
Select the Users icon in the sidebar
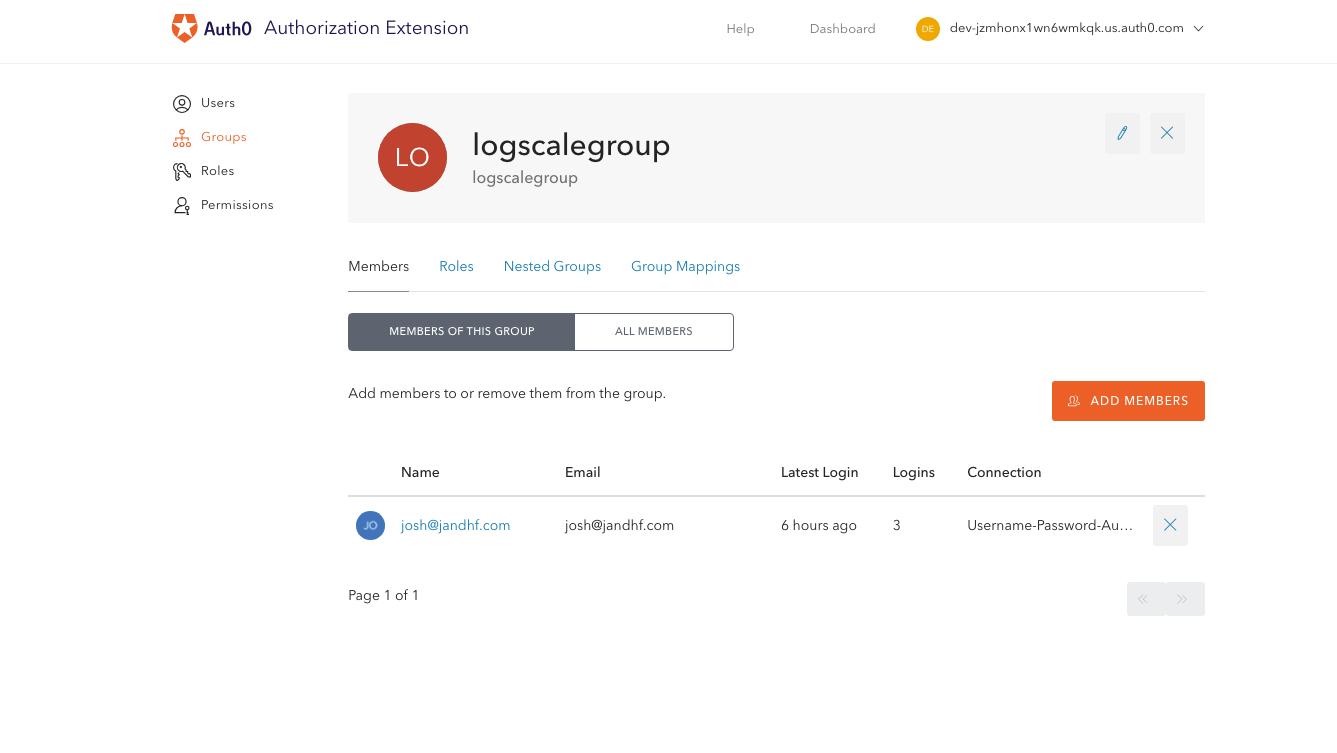point(181,103)
